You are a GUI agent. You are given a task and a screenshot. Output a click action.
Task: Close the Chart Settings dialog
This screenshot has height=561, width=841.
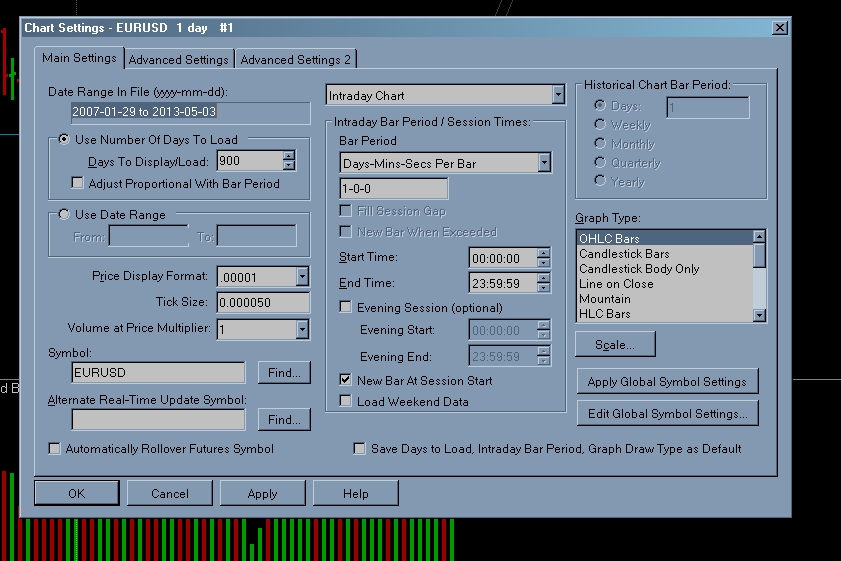pos(781,28)
